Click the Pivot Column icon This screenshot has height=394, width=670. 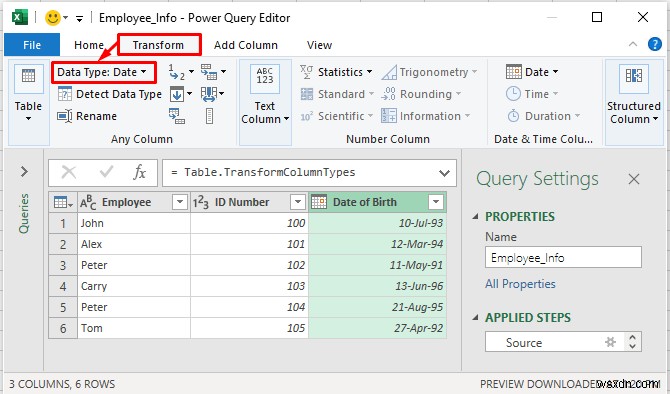(x=176, y=116)
